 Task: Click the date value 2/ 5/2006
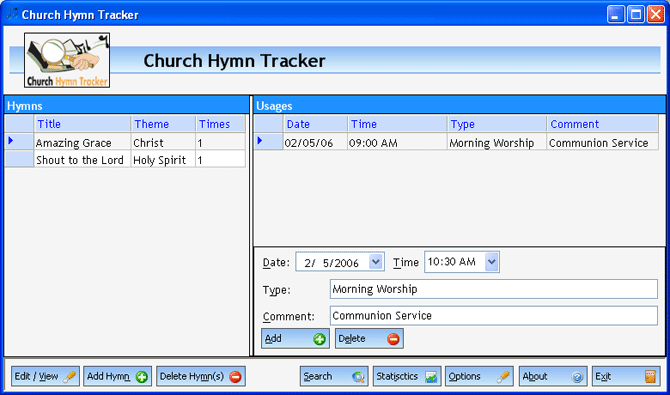pyautogui.click(x=331, y=262)
